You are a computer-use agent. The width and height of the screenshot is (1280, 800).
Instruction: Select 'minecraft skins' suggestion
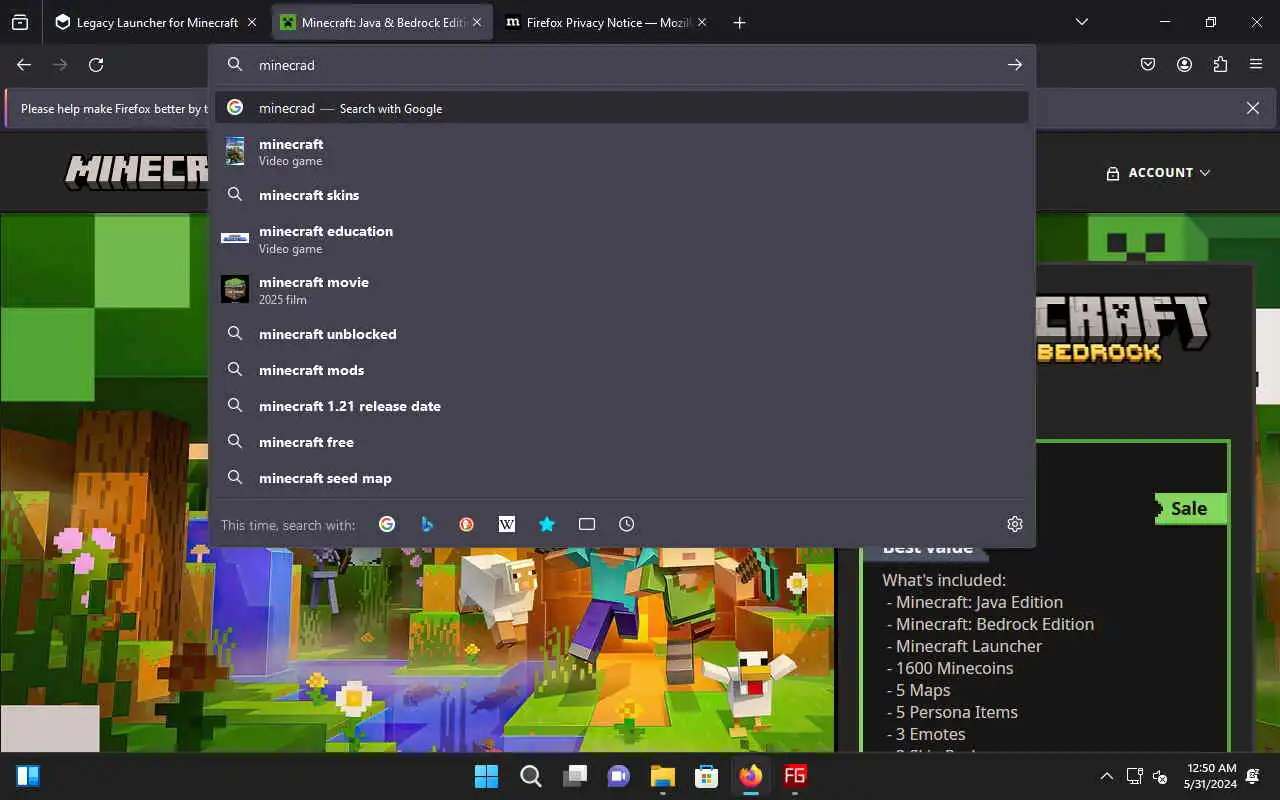[622, 195]
